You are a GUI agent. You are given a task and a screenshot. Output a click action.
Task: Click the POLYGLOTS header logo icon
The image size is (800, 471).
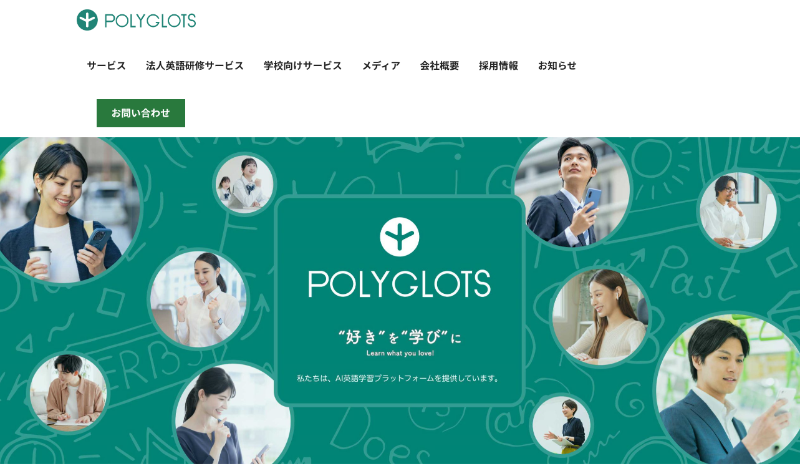pos(87,20)
